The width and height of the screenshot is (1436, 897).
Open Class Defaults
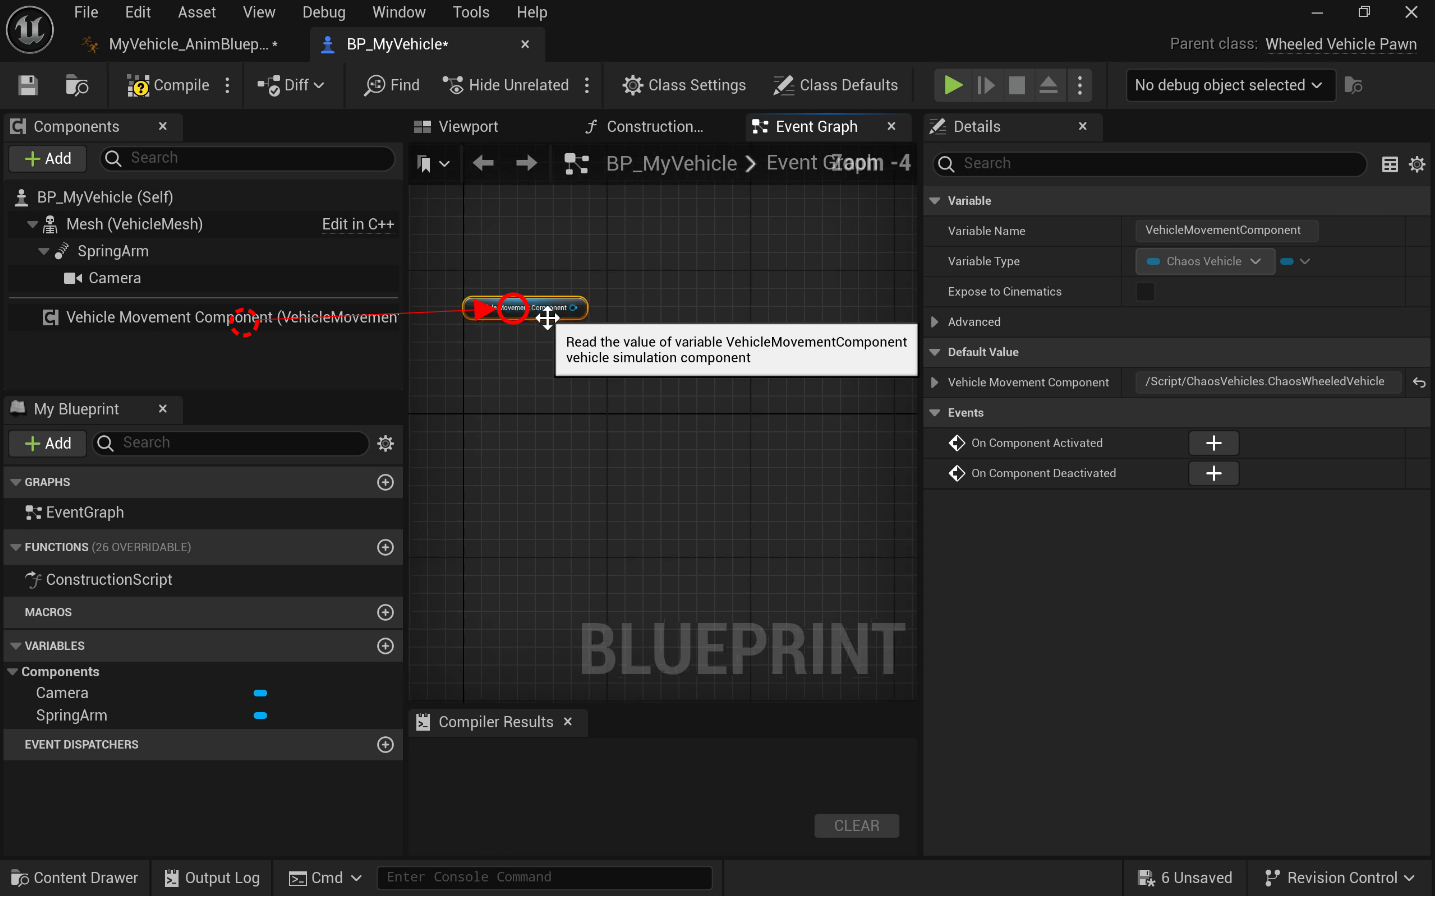[x=836, y=85]
